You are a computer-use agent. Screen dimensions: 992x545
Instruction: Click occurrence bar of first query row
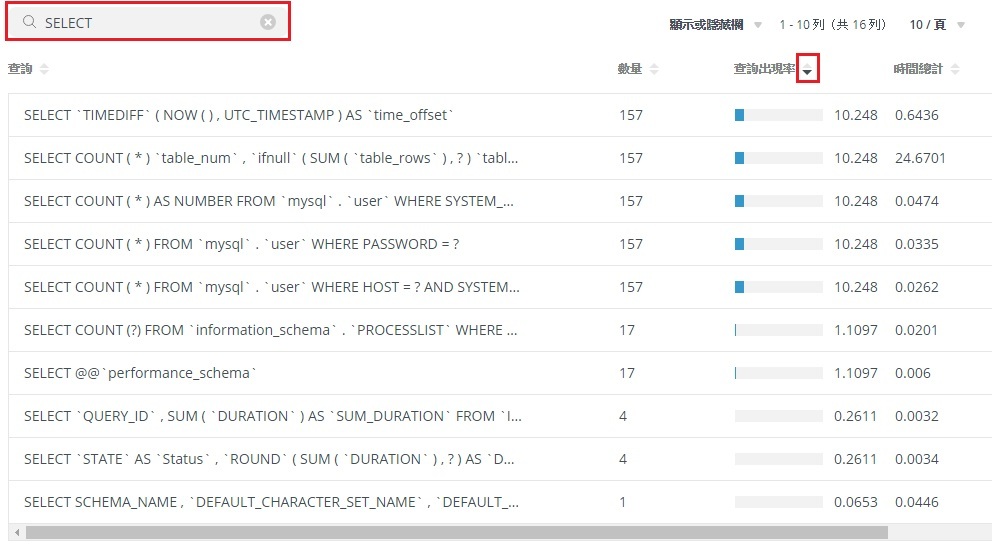click(x=778, y=115)
